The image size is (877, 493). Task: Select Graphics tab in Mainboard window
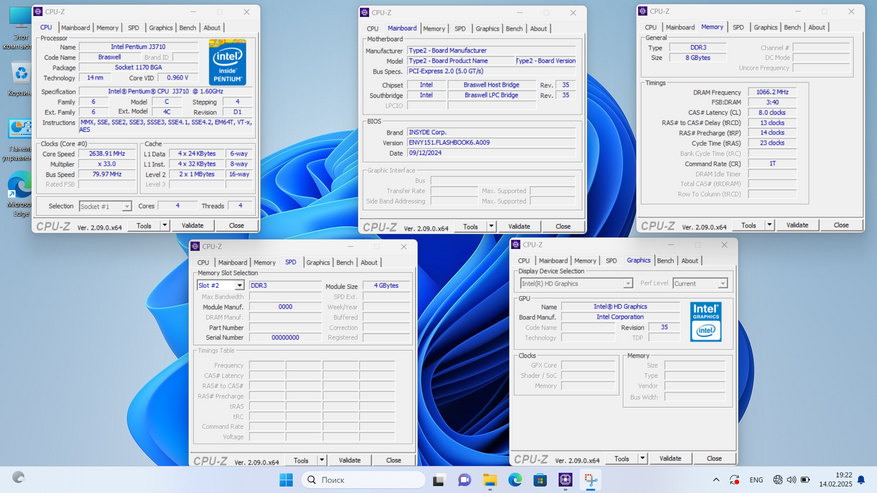pos(487,29)
